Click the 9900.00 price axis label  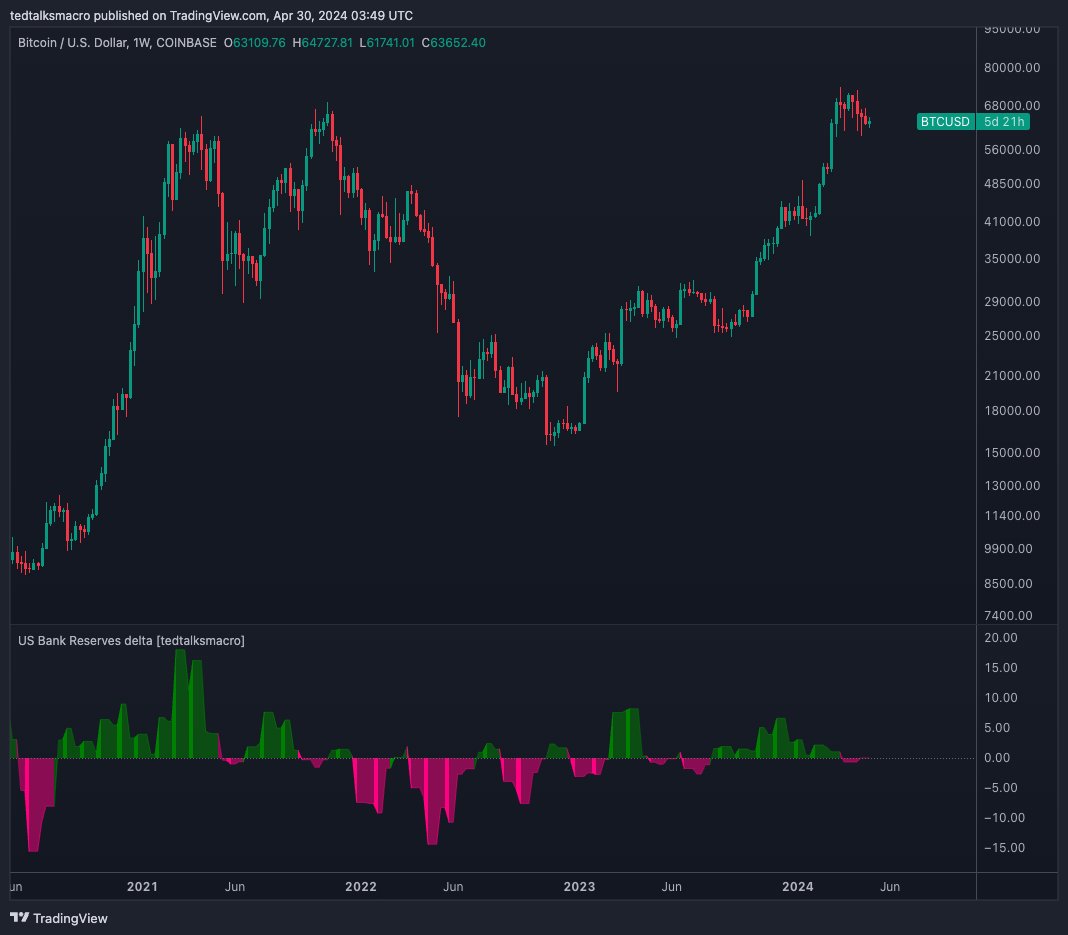tap(1008, 549)
